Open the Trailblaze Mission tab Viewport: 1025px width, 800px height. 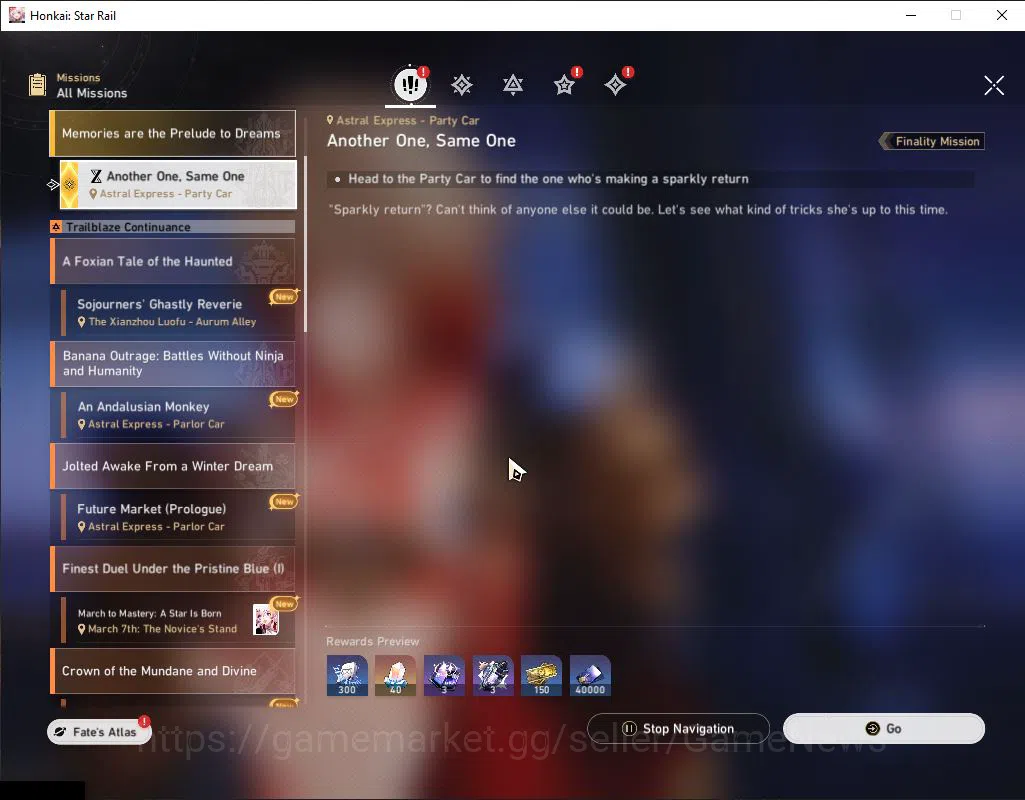pyautogui.click(x=462, y=85)
